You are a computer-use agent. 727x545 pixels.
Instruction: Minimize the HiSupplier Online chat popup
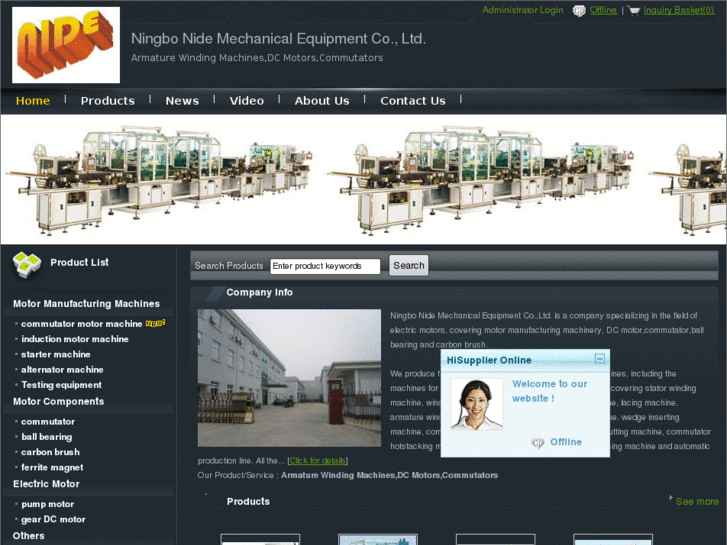(x=599, y=359)
